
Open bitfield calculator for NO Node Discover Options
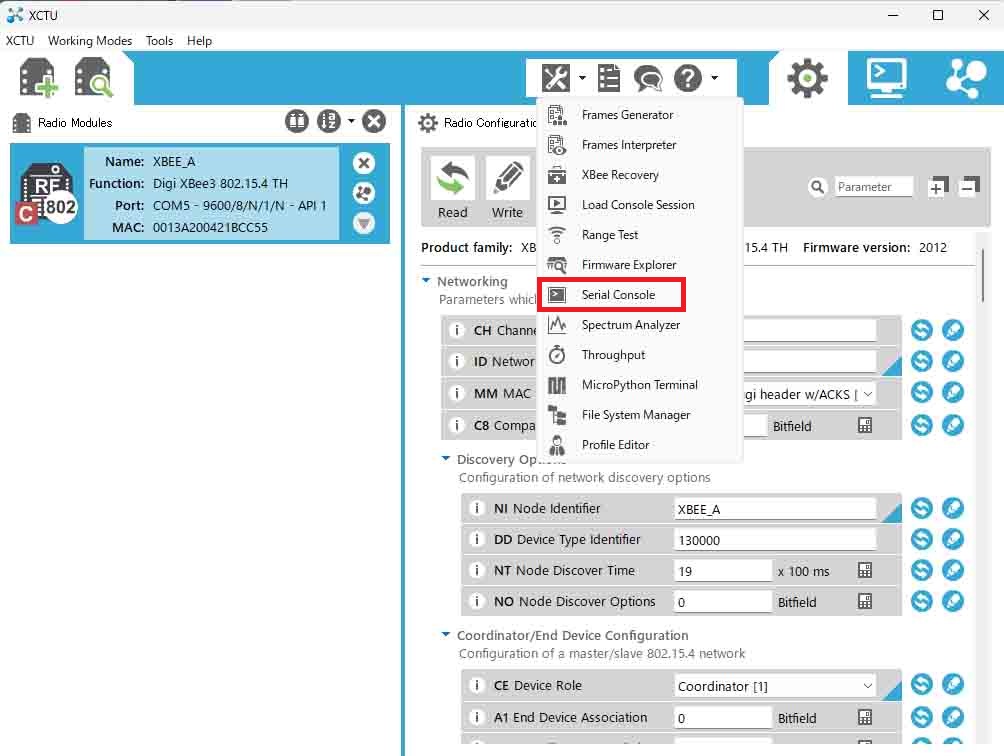864,601
